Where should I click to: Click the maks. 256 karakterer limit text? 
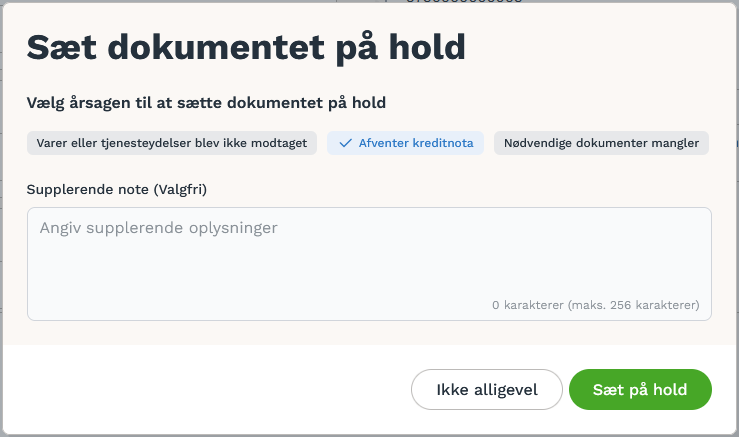633,305
